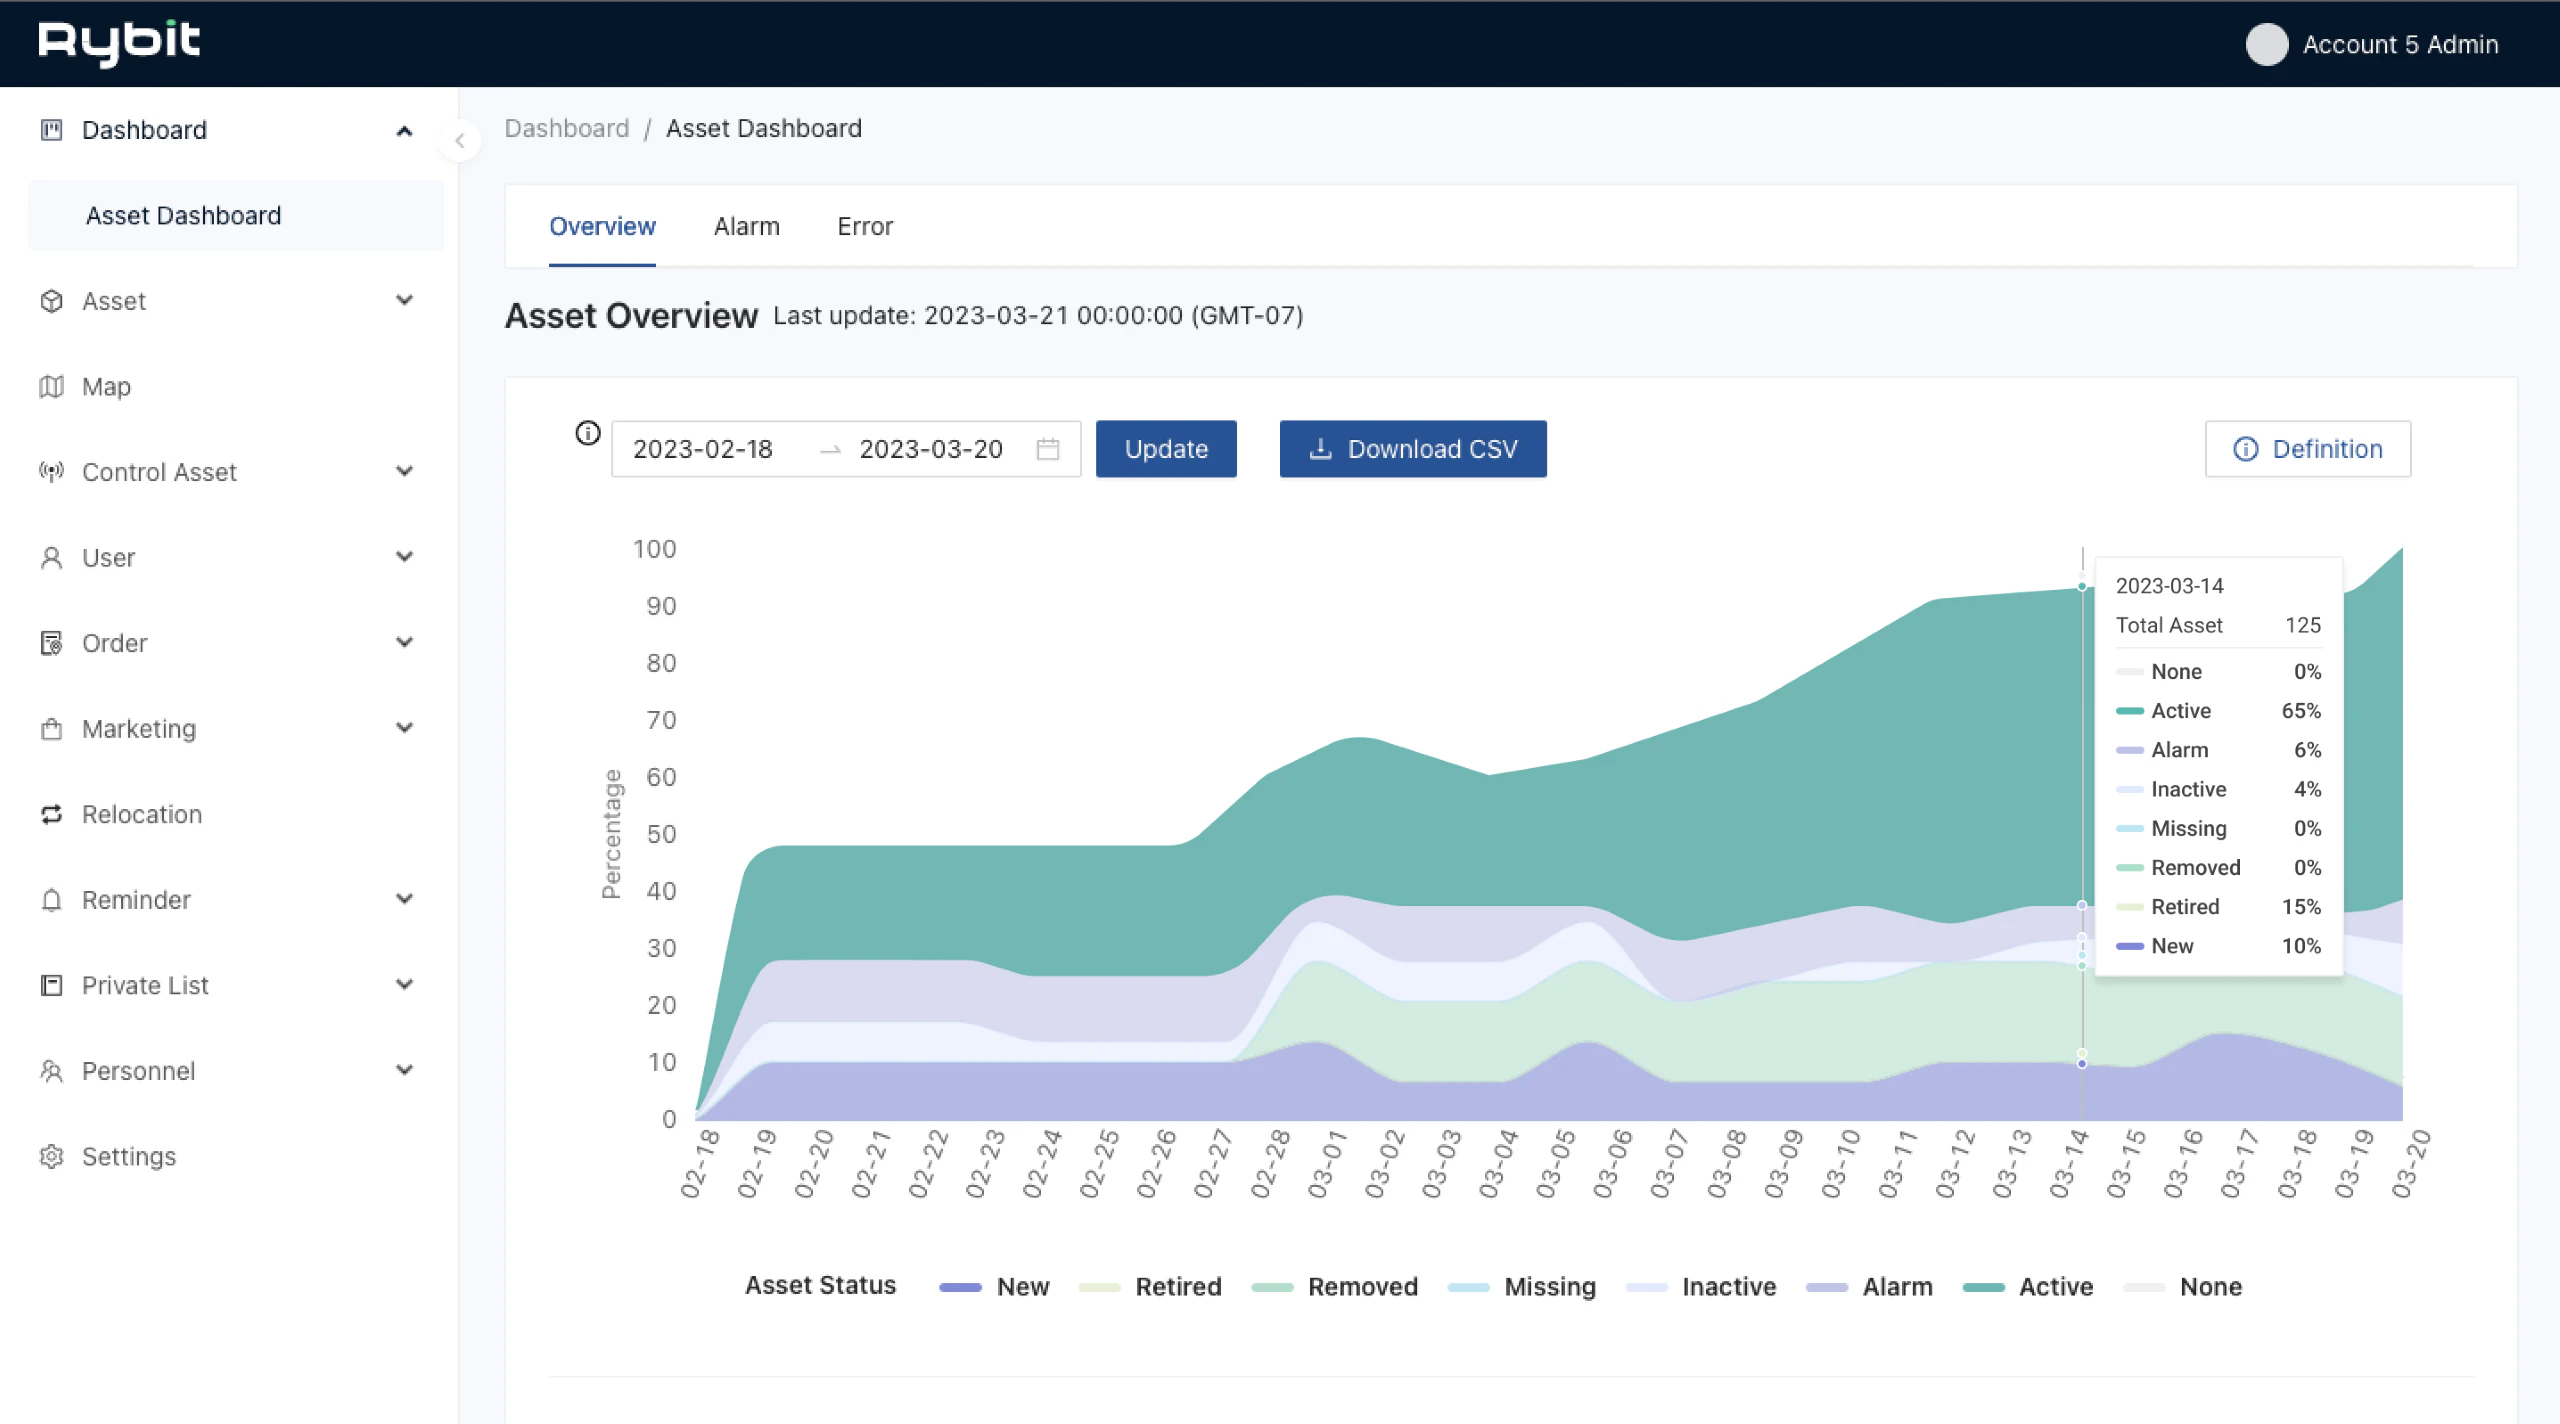The height and width of the screenshot is (1424, 2560).
Task: Select the Asset cube icon
Action: pyautogui.click(x=51, y=300)
